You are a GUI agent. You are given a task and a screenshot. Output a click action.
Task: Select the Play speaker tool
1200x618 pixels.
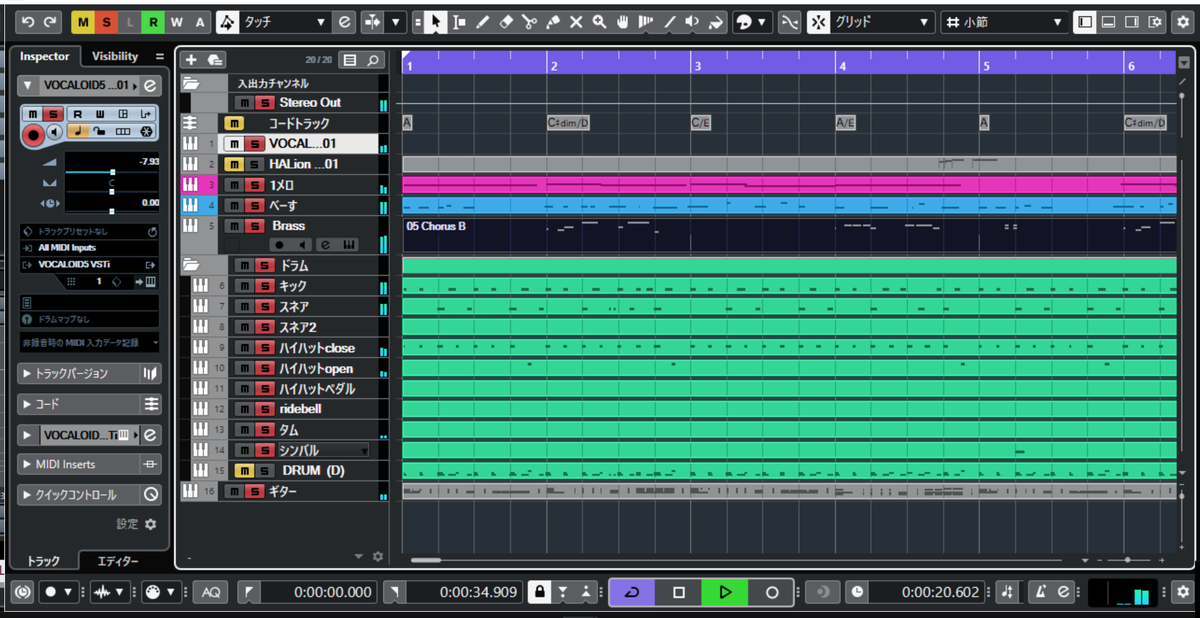tap(692, 21)
